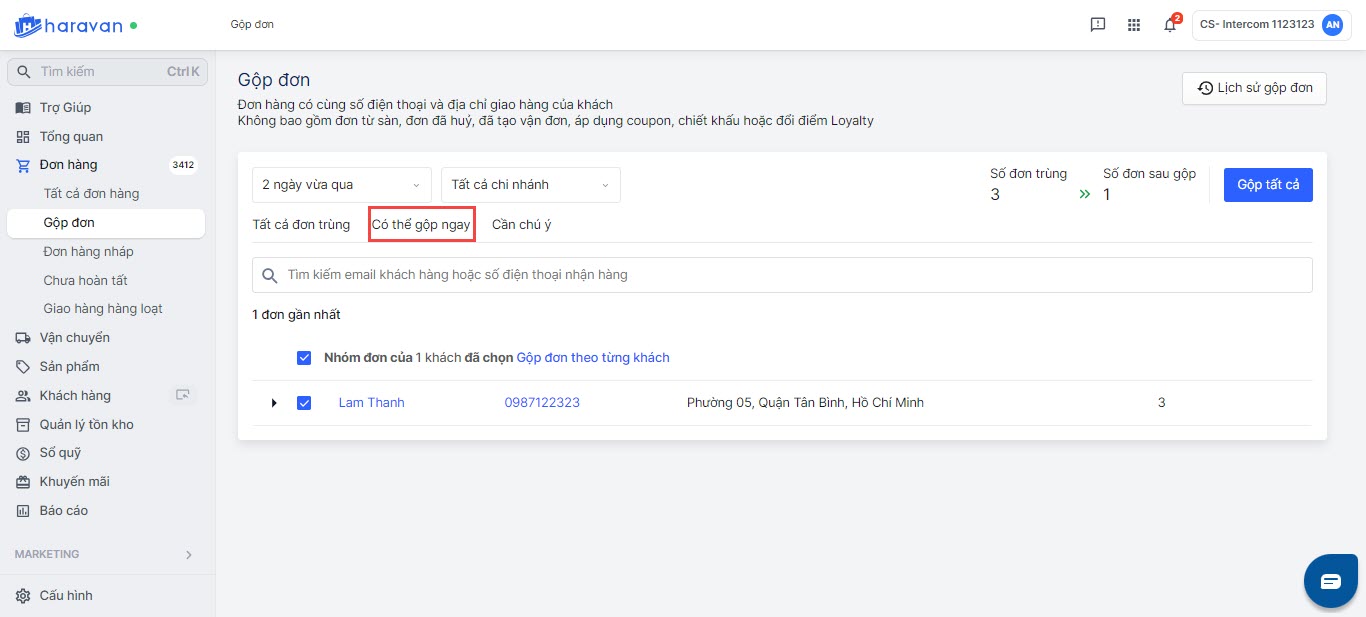Click the Khuyến mãi gift icon
Viewport: 1366px width, 617px height.
tap(23, 482)
